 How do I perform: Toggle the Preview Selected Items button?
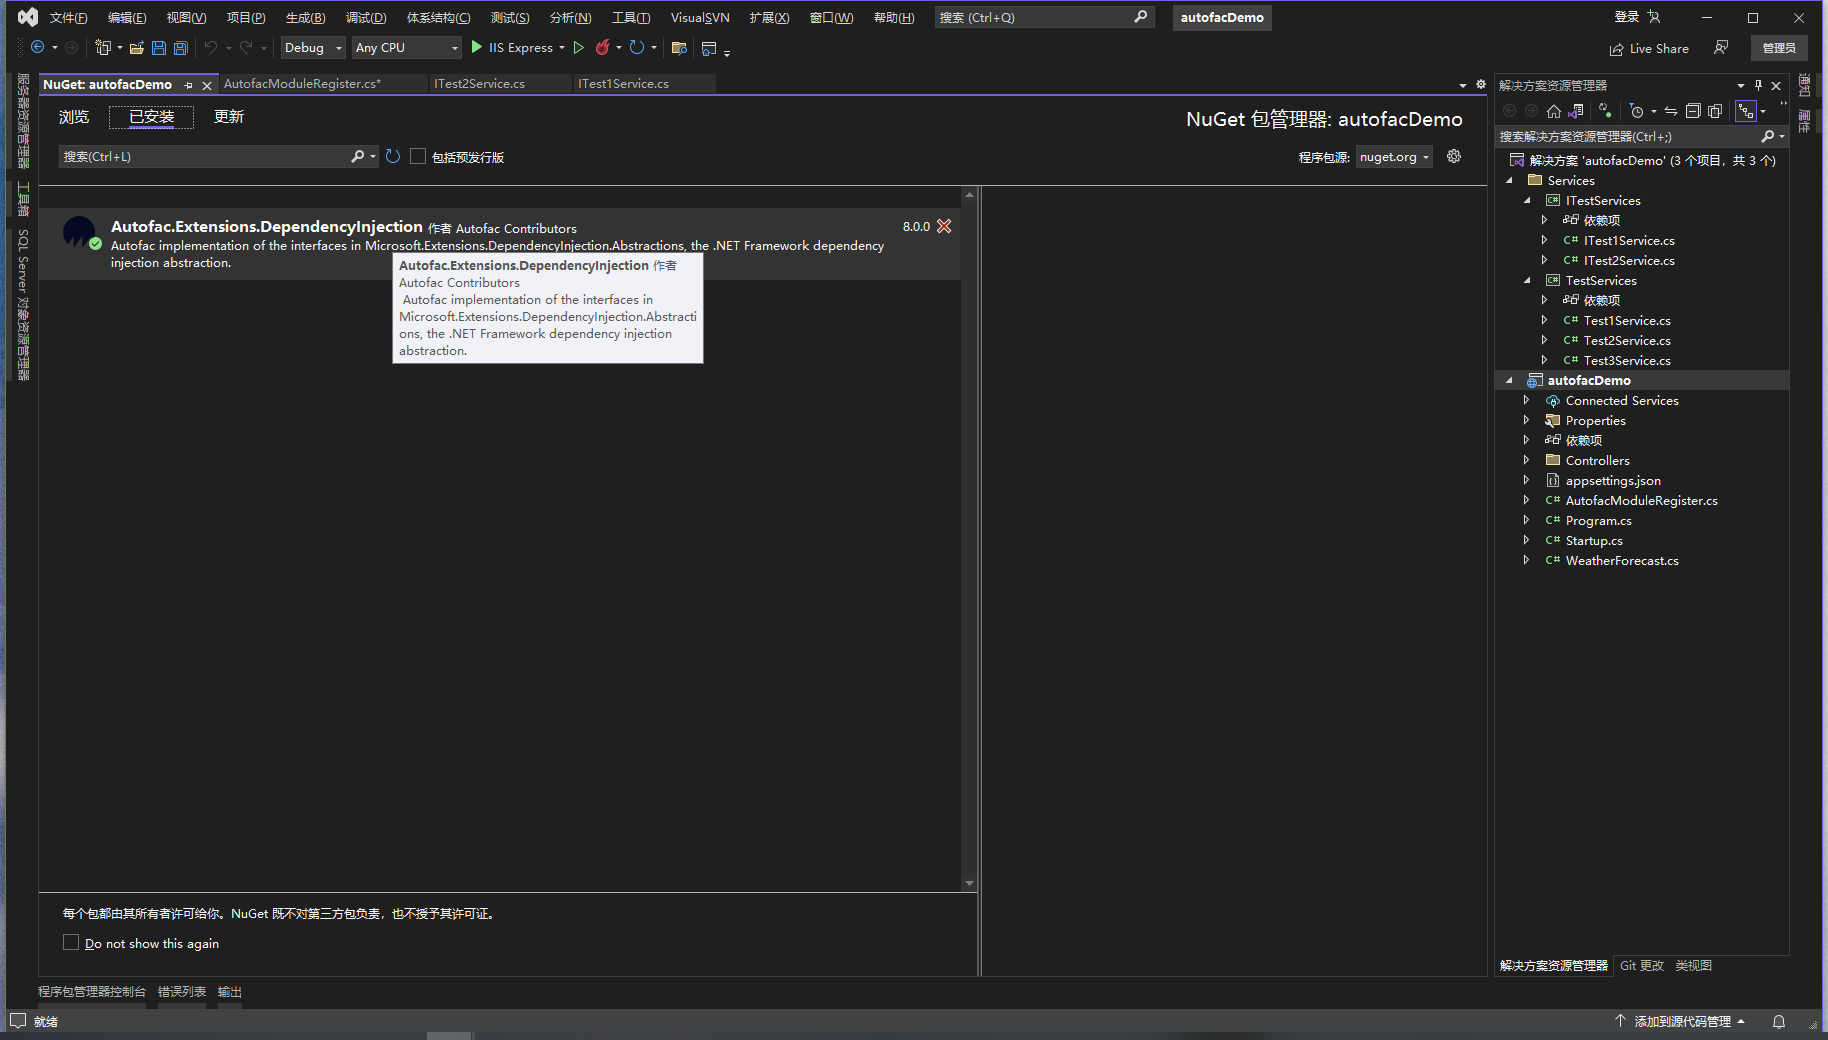click(x=1746, y=111)
